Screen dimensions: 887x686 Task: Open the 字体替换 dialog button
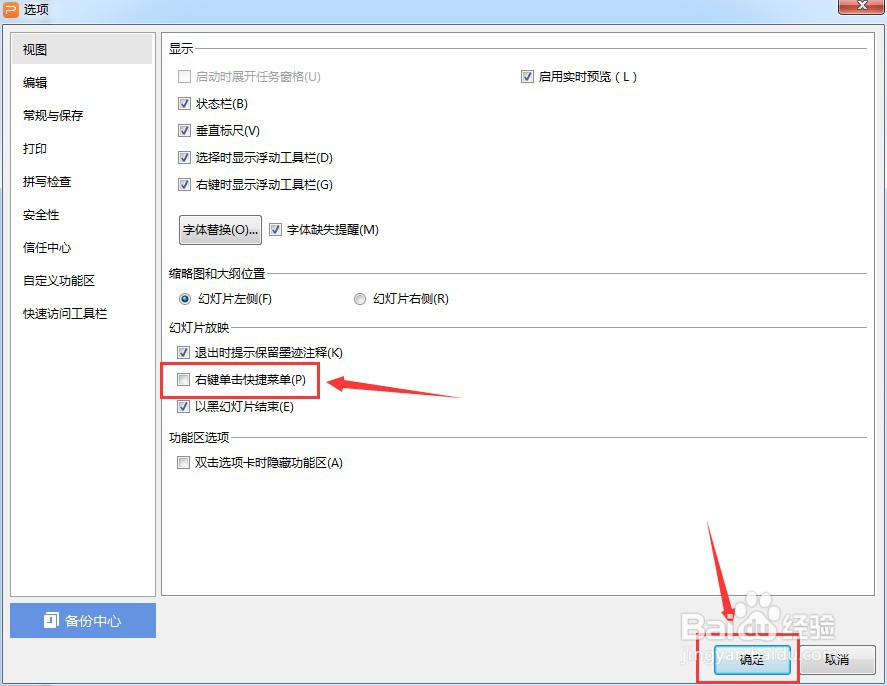pyautogui.click(x=221, y=230)
